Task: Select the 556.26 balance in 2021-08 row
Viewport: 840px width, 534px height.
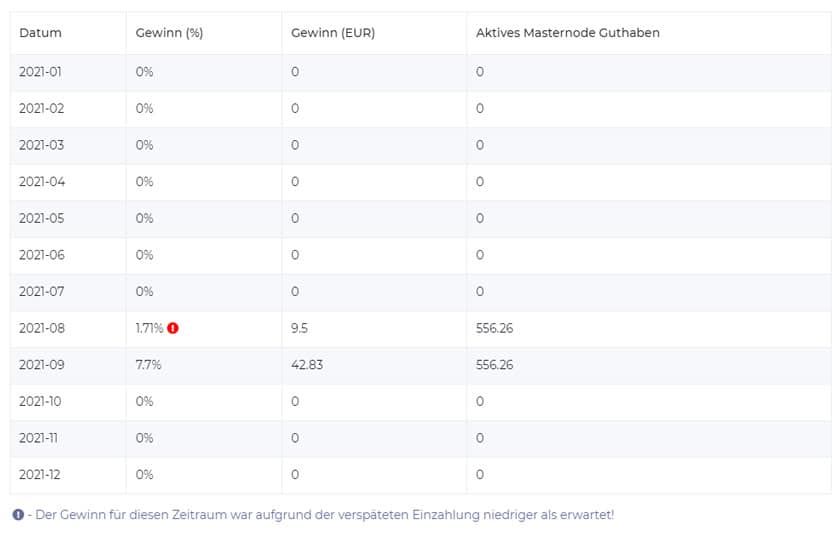Action: [494, 328]
